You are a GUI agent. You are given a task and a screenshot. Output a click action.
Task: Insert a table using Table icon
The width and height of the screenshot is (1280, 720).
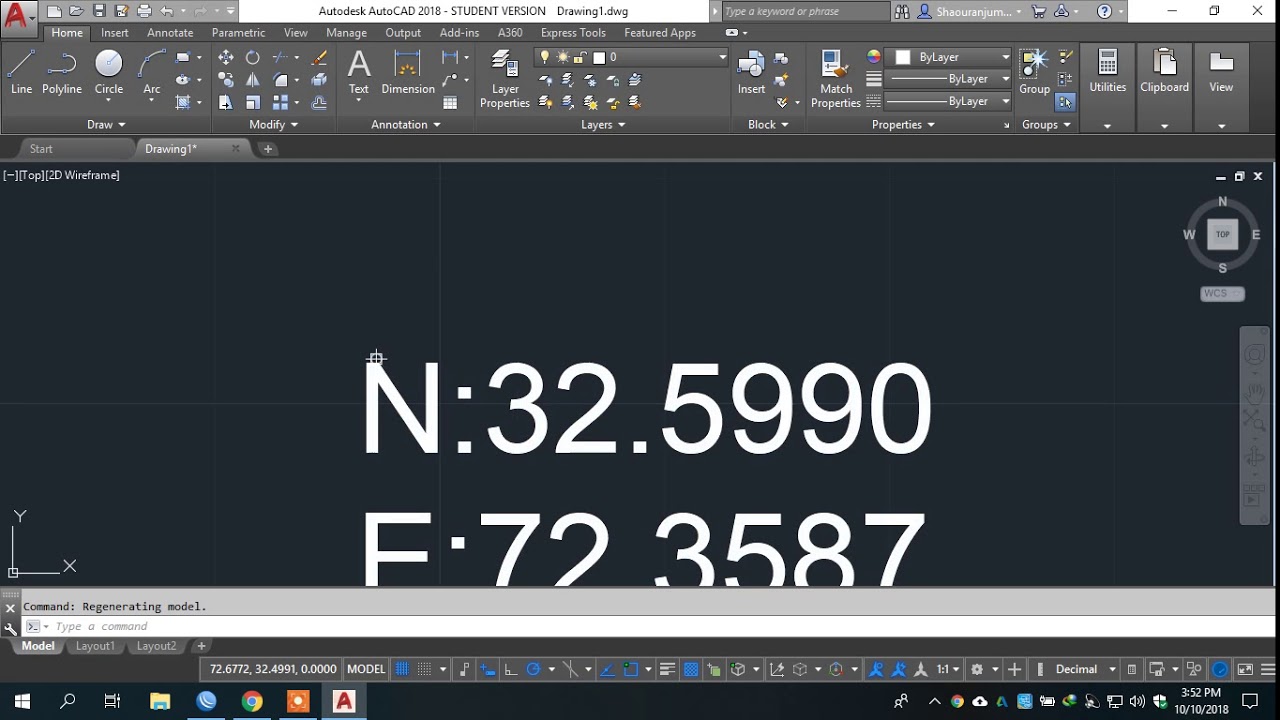(x=450, y=102)
